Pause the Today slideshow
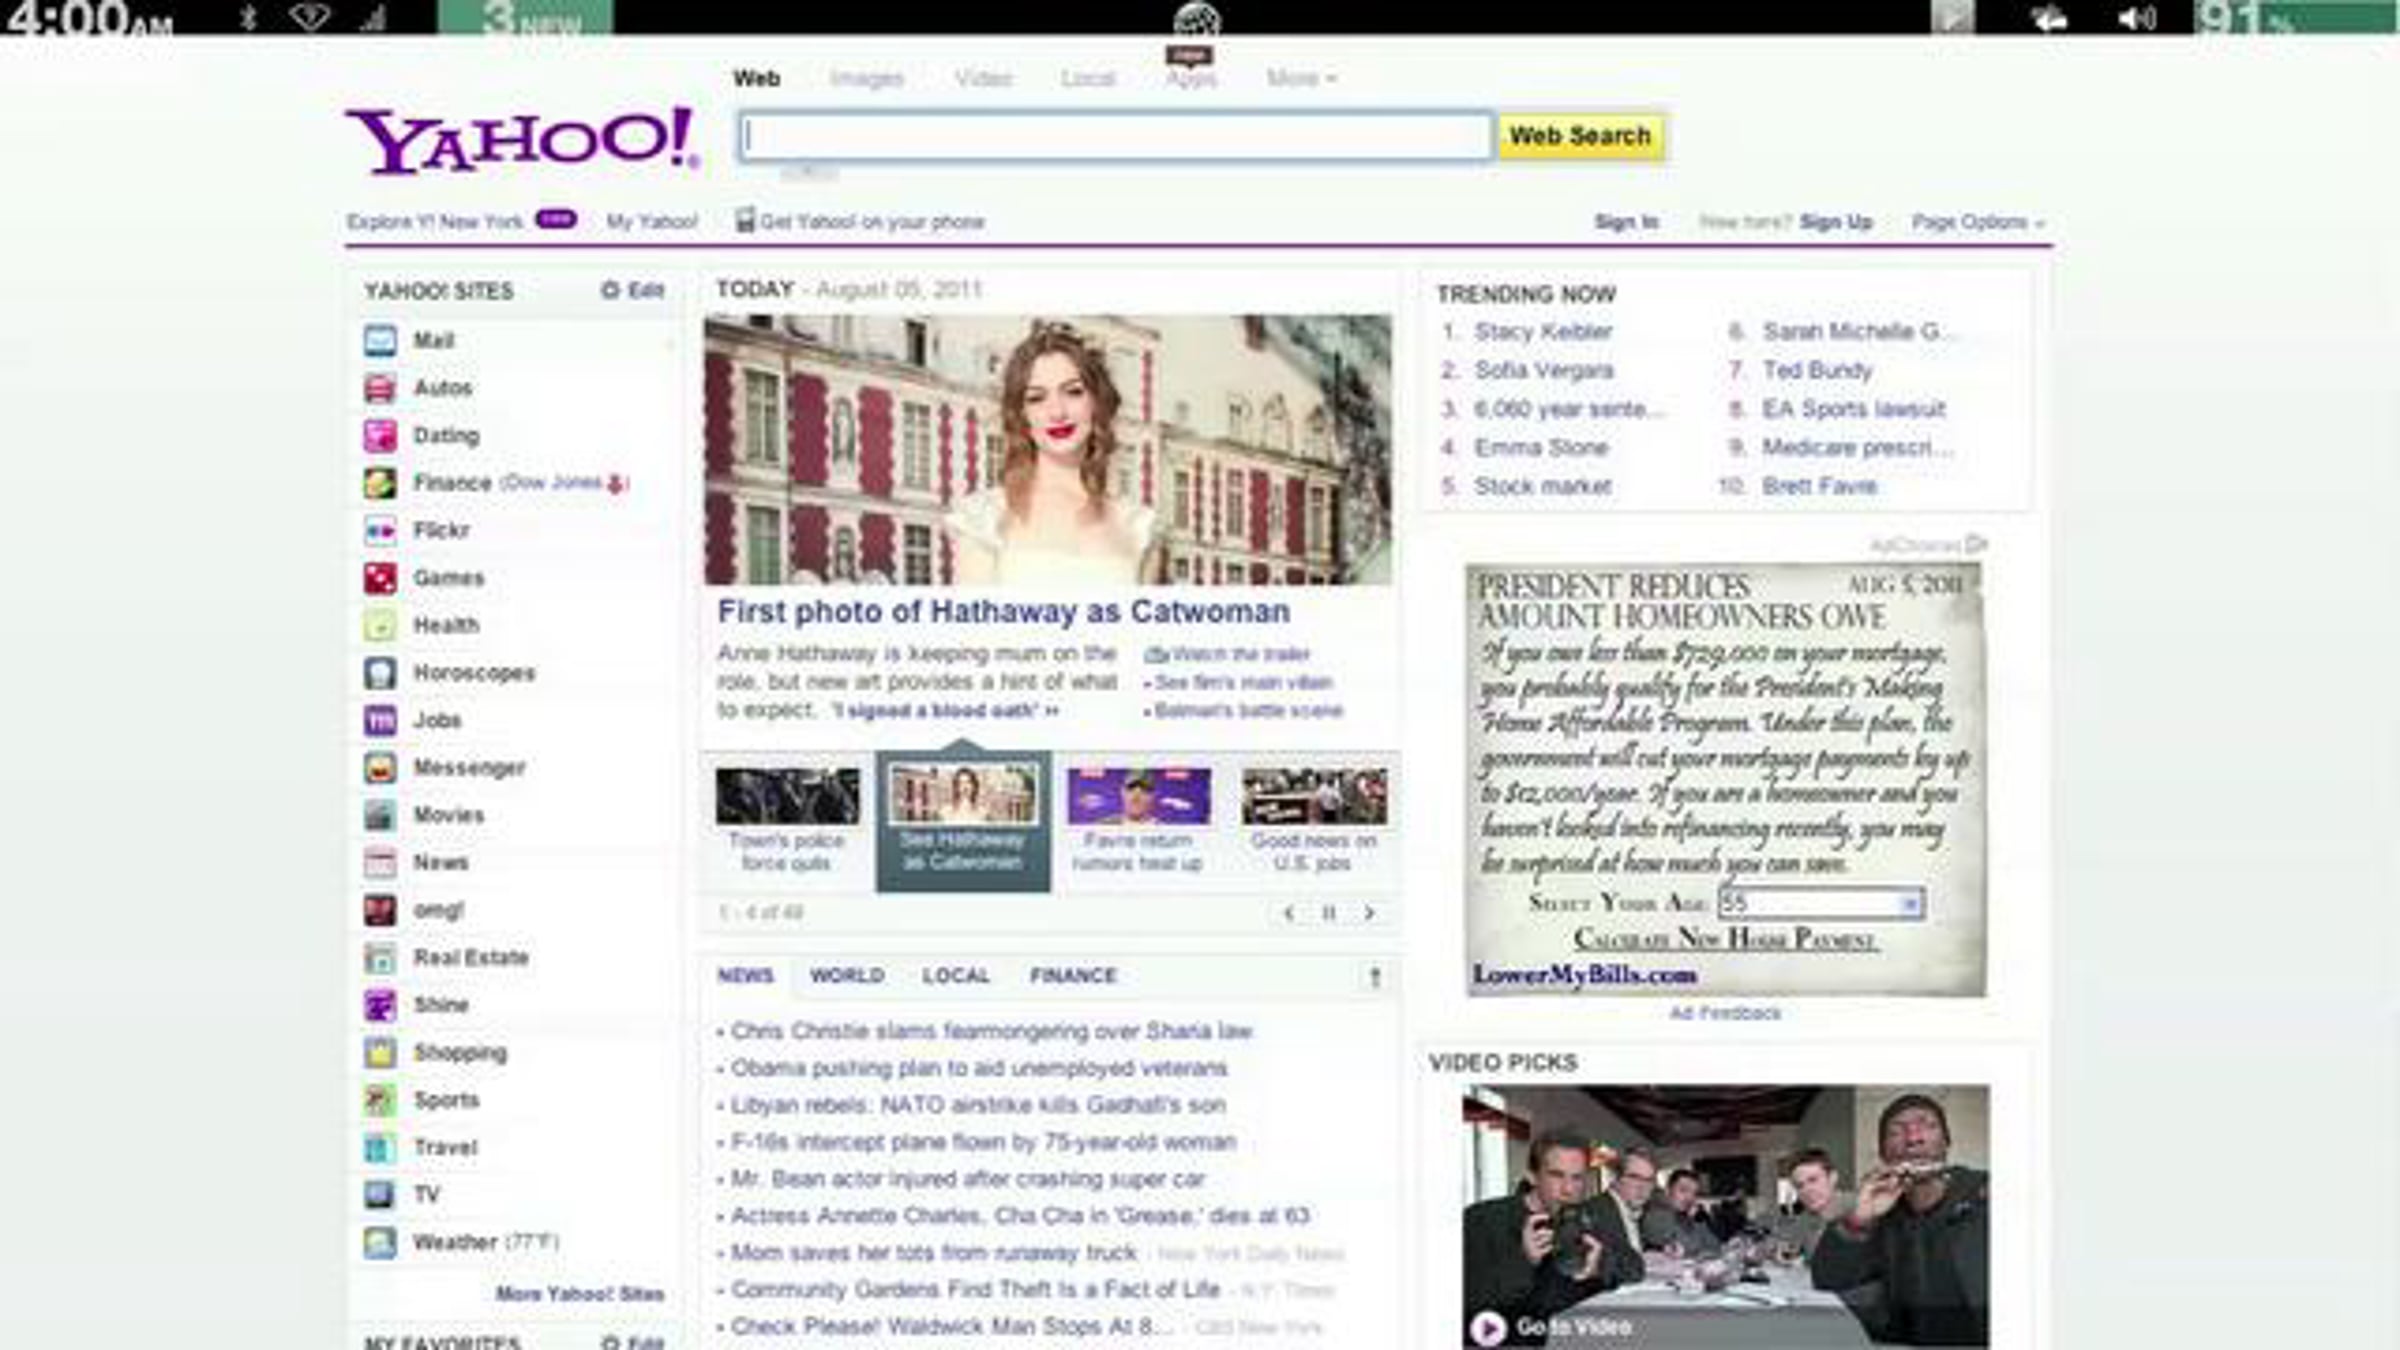This screenshot has width=2400, height=1350. (1329, 912)
